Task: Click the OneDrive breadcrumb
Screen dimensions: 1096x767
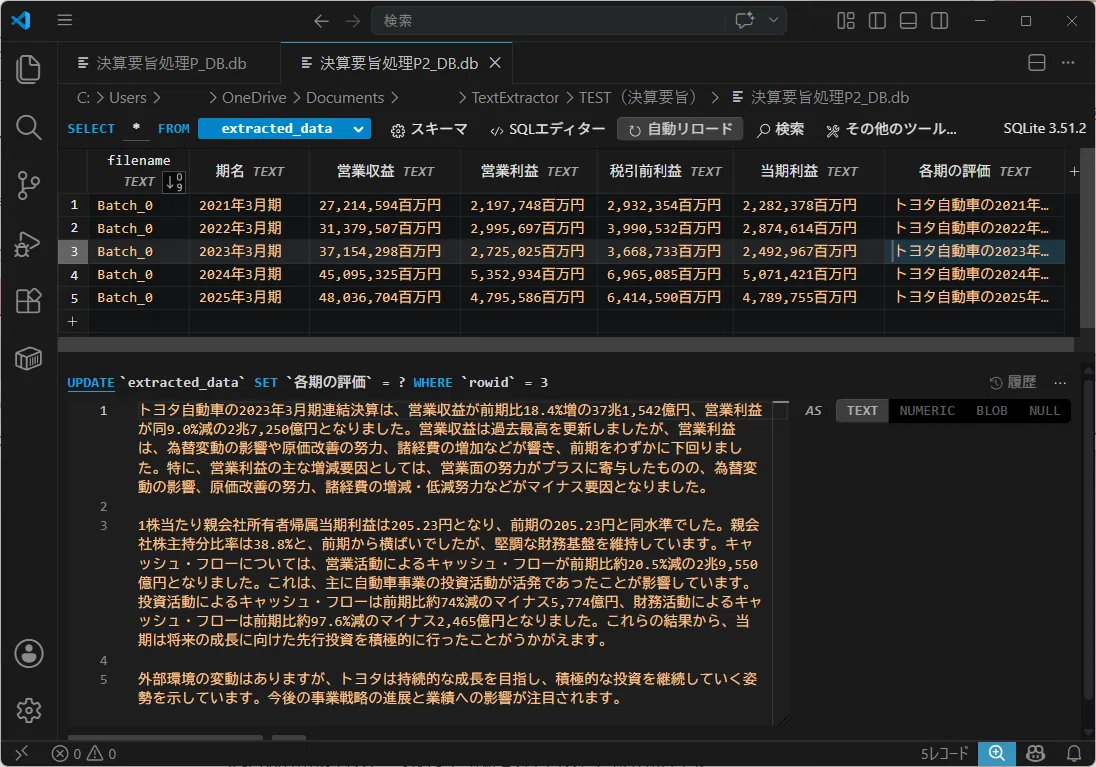Action: click(x=254, y=98)
